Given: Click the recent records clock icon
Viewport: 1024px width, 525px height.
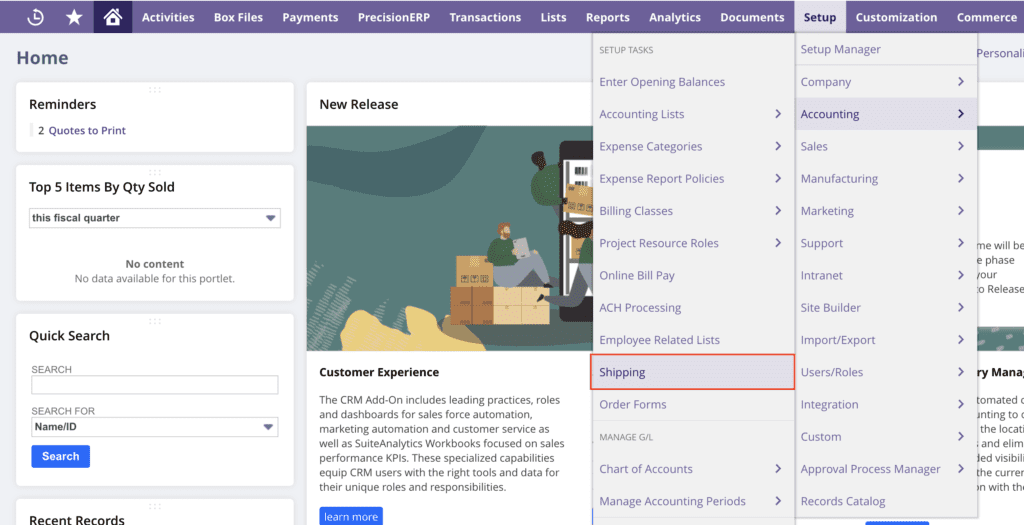Looking at the screenshot, I should click(35, 17).
